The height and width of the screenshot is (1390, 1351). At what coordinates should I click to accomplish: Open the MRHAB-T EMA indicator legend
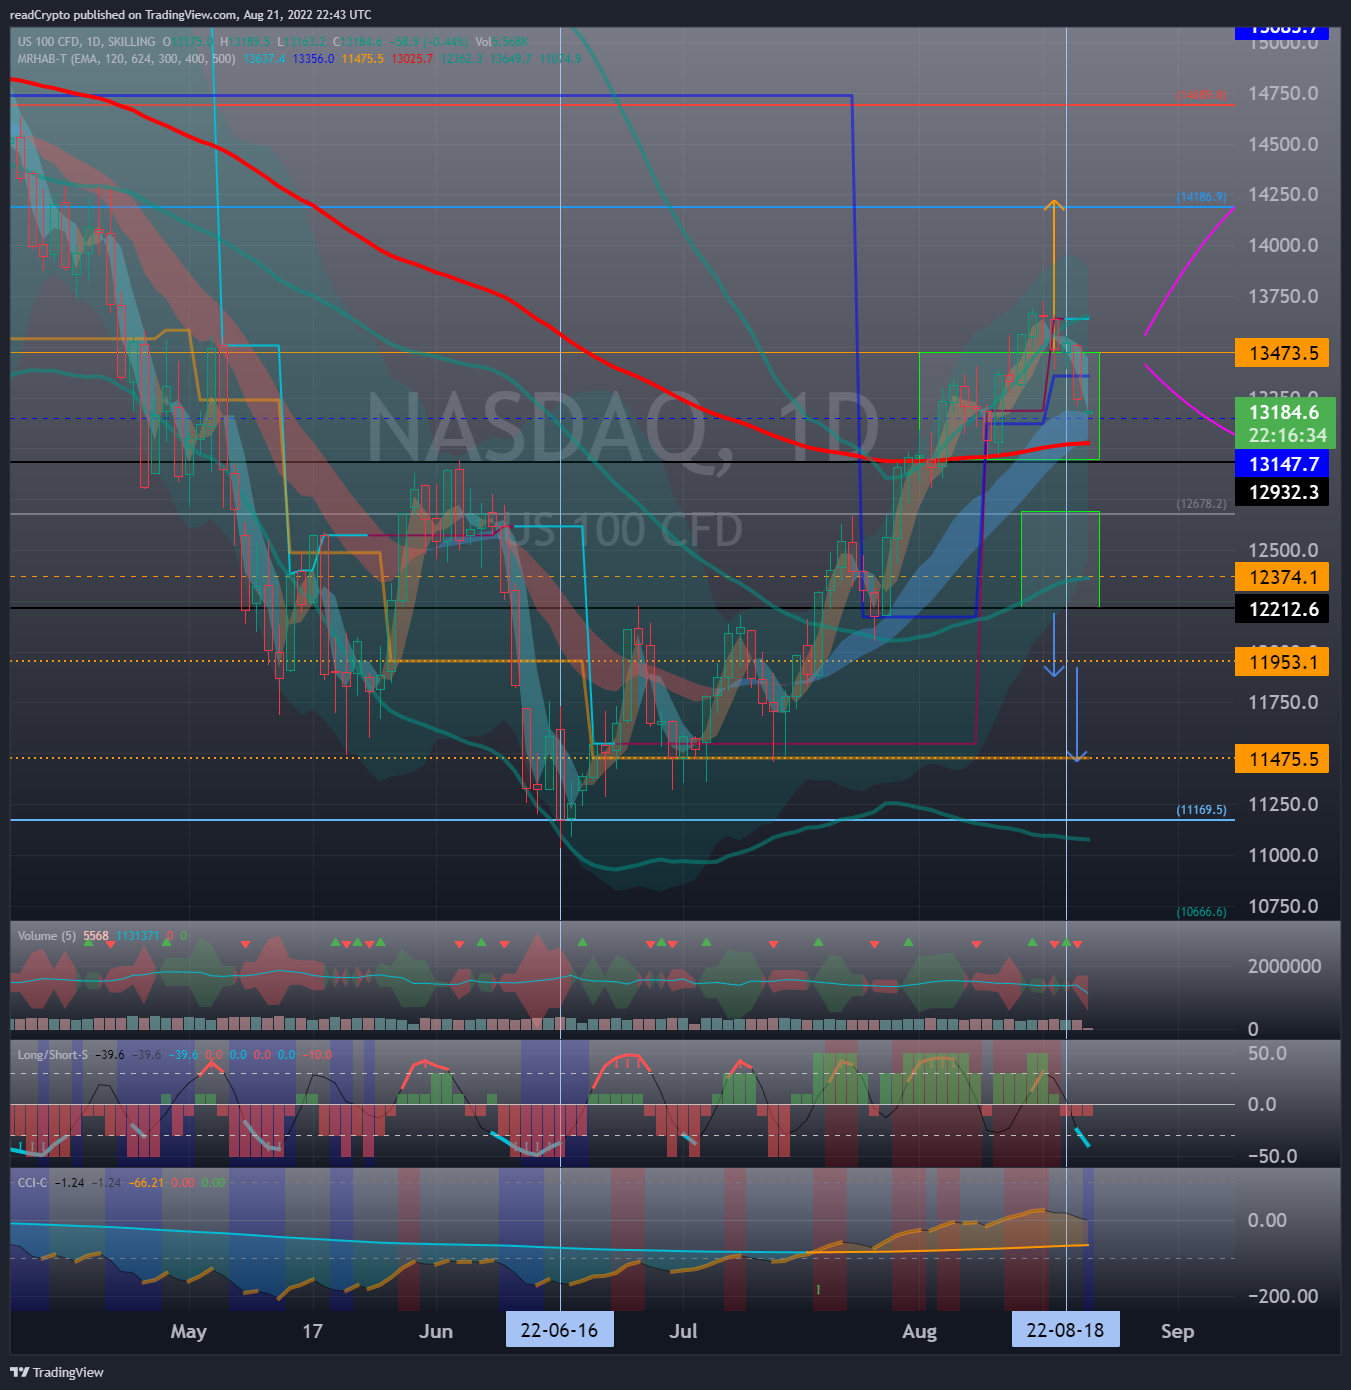(126, 59)
